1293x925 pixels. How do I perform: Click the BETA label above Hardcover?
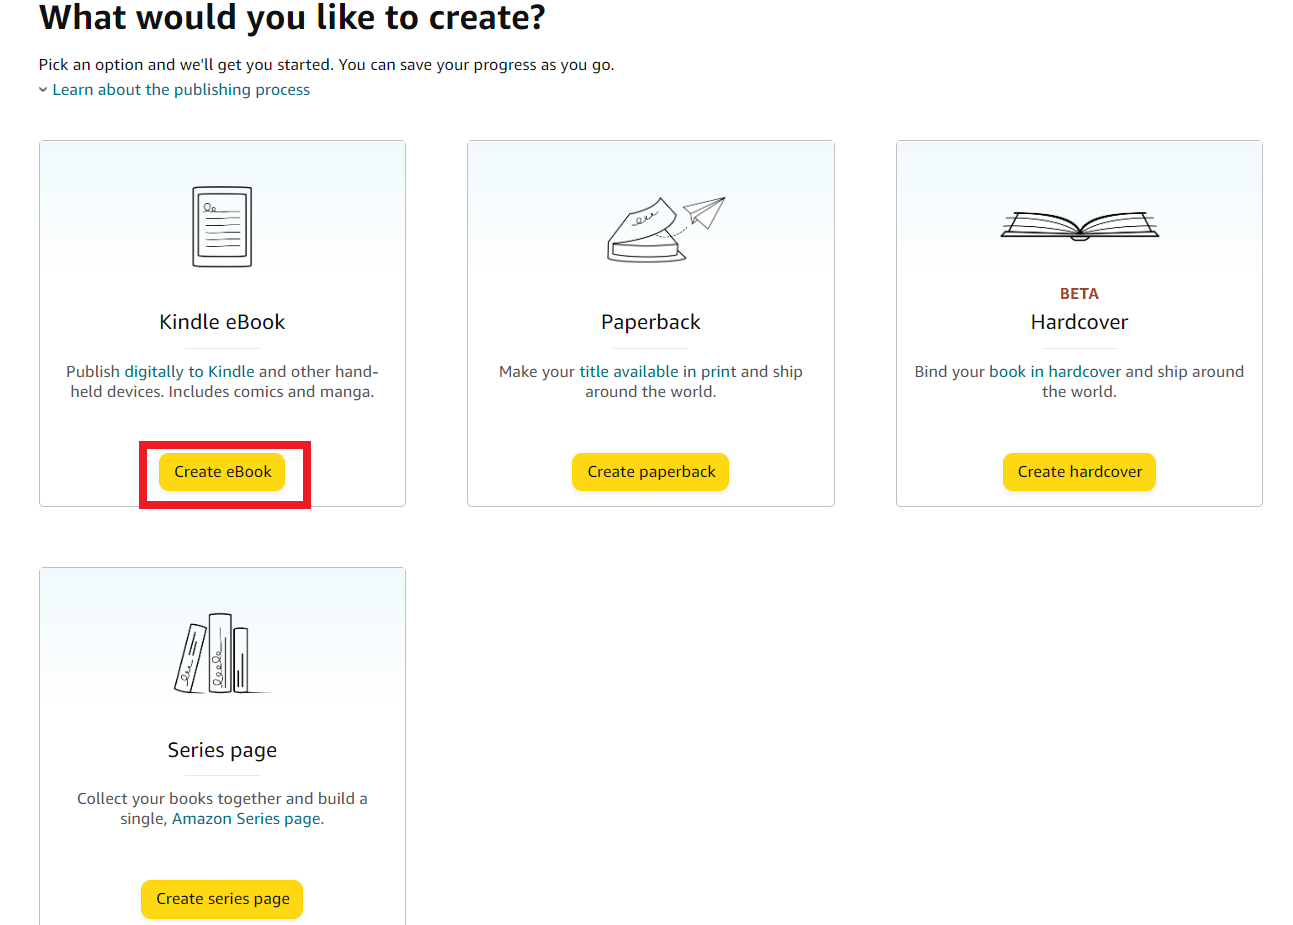[x=1079, y=293]
